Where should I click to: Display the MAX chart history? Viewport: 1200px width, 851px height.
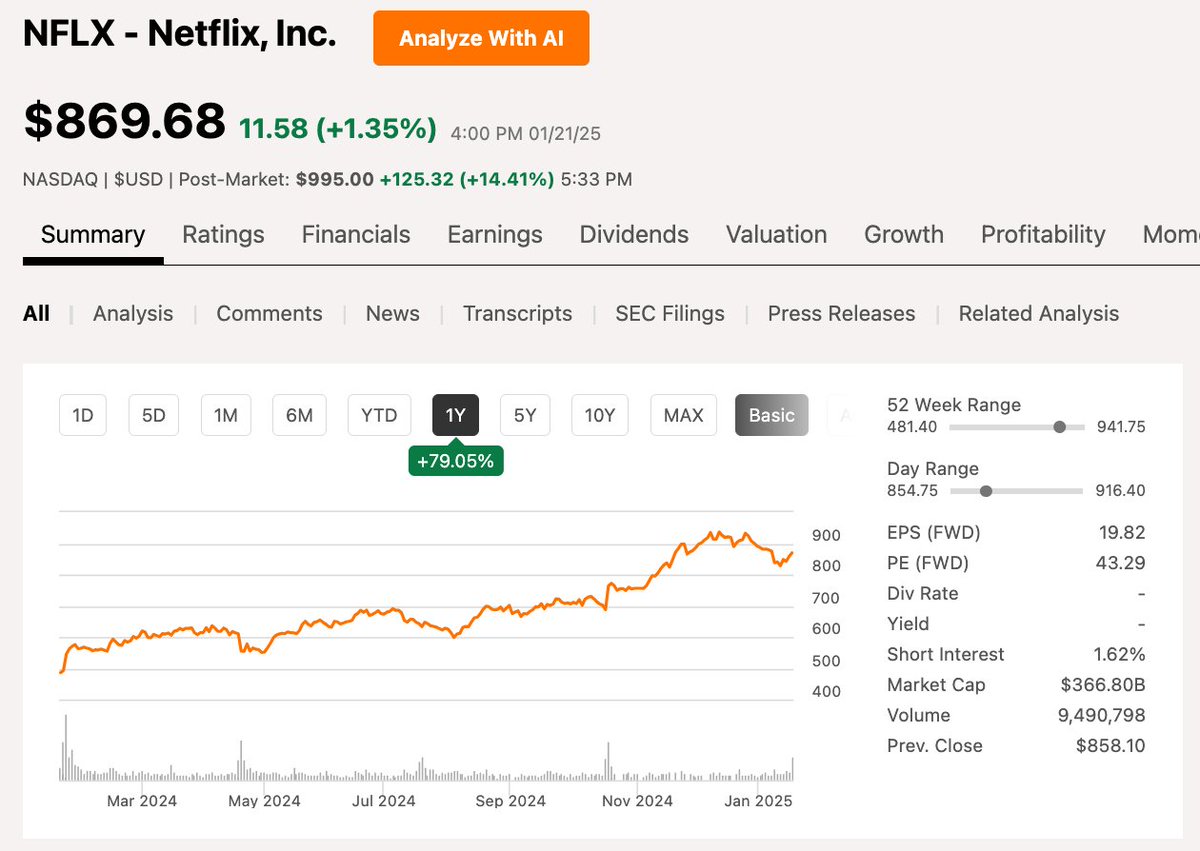coord(683,414)
